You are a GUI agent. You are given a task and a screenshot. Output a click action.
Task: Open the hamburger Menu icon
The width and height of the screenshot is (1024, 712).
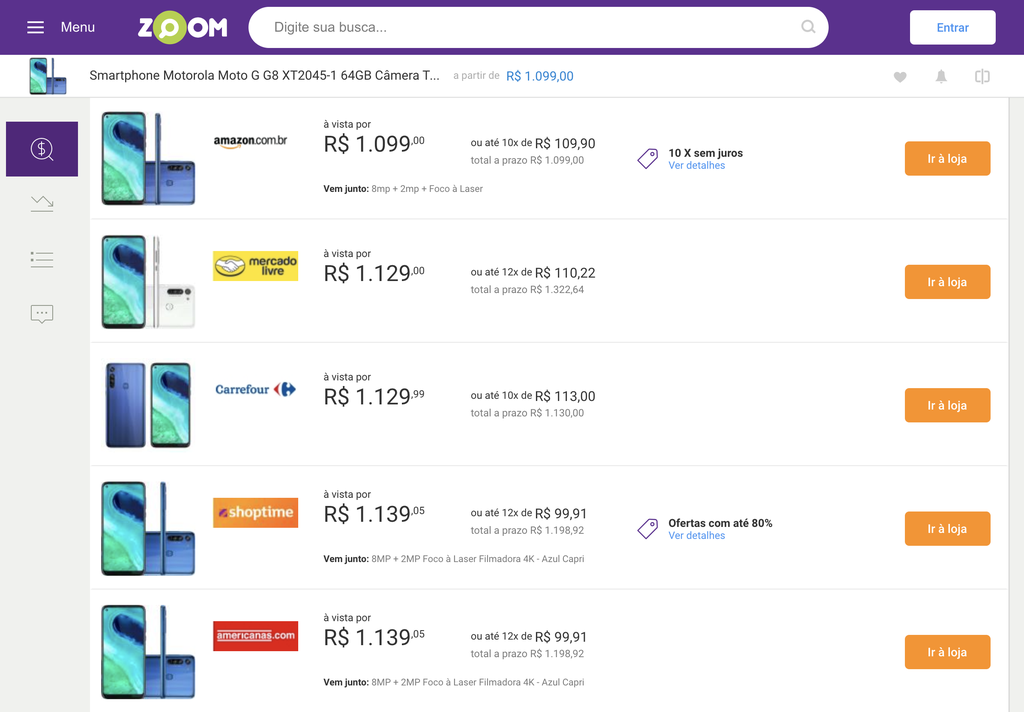tap(35, 27)
